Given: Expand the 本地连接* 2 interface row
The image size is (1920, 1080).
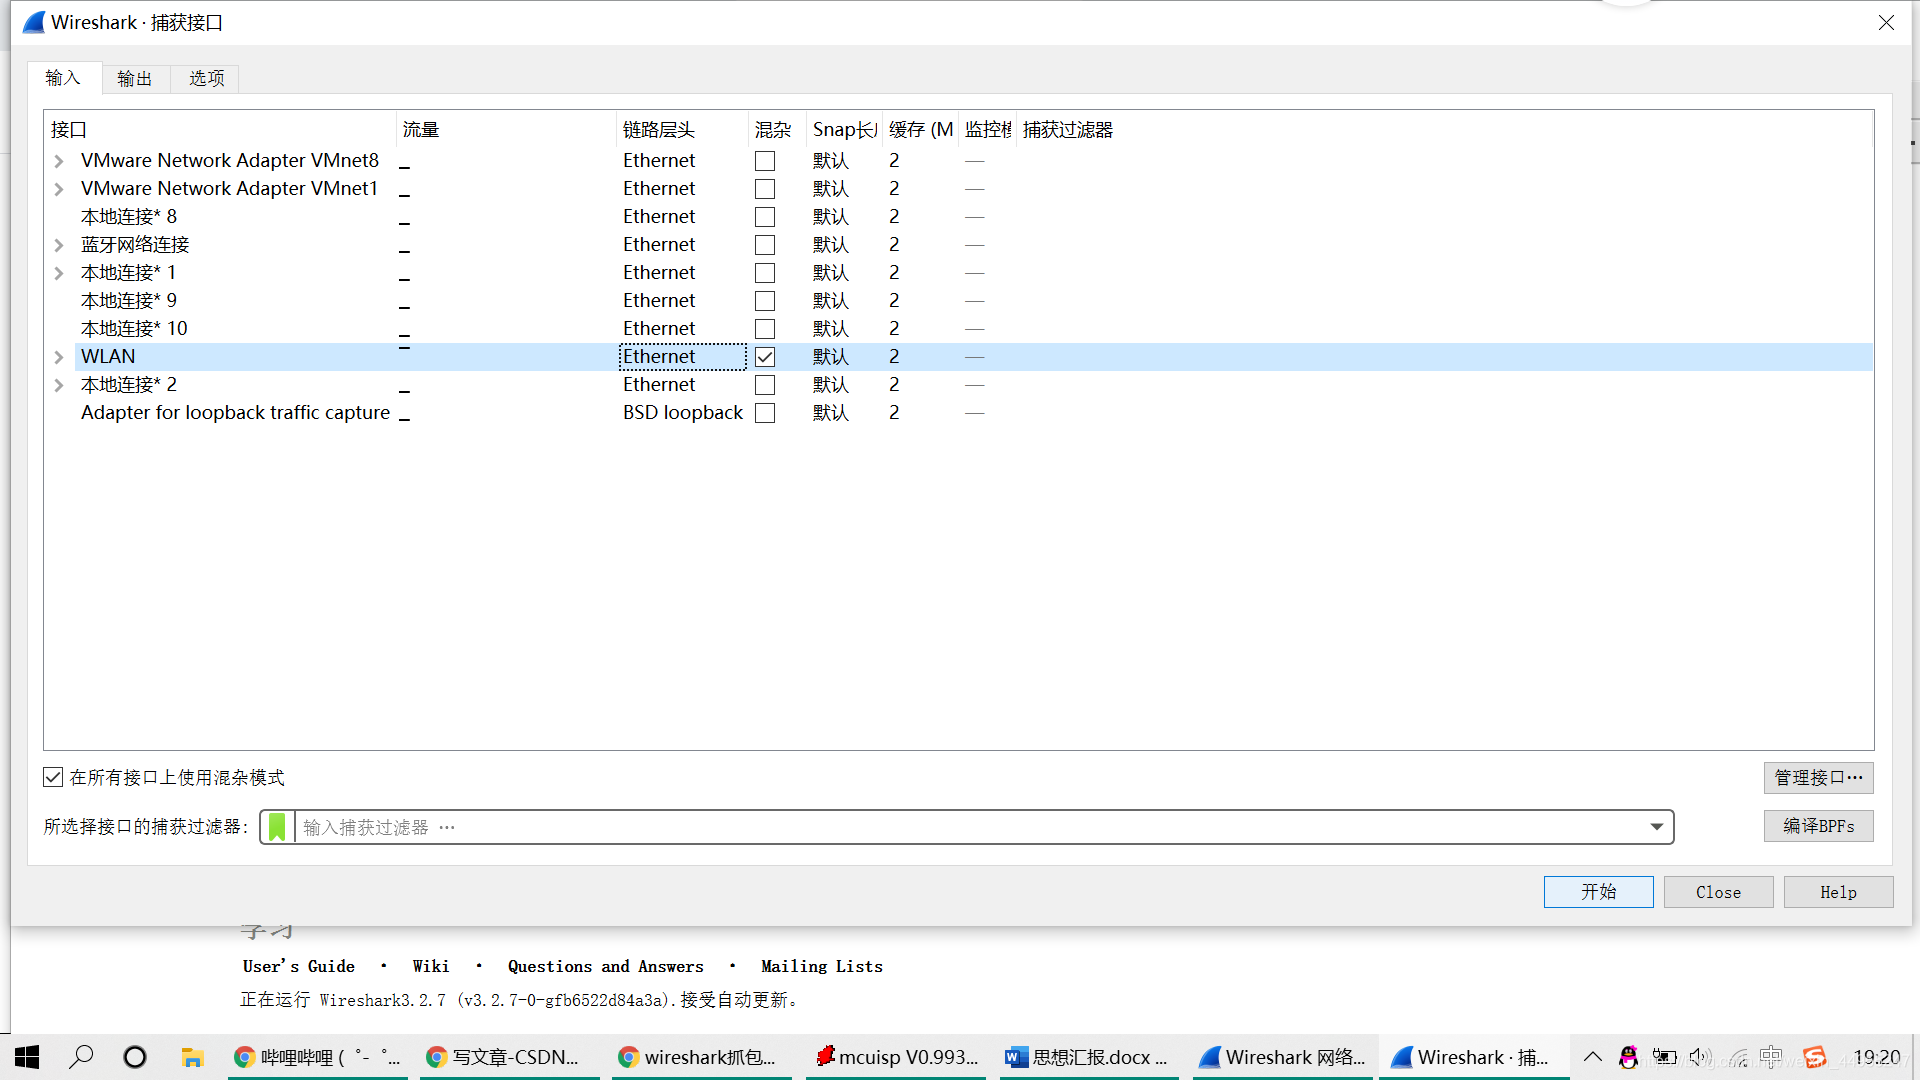Looking at the screenshot, I should [x=59, y=385].
